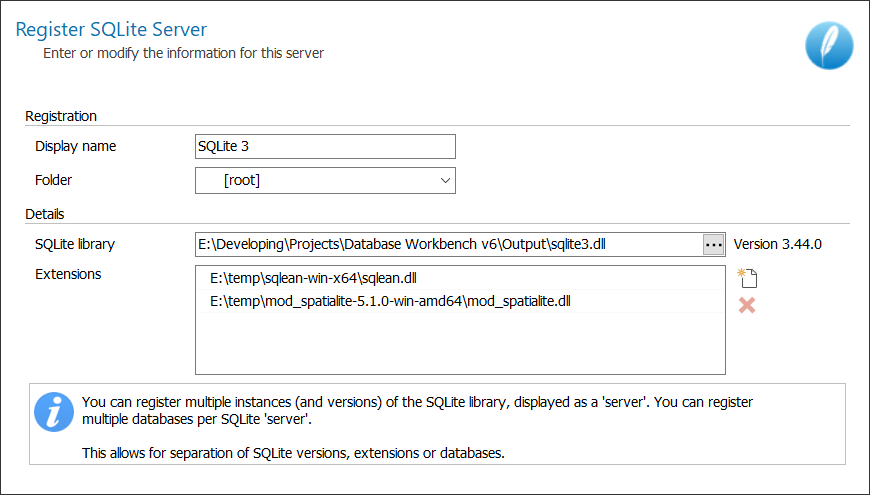The image size is (870, 495).
Task: Click the Extensions label
Action: click(x=68, y=274)
